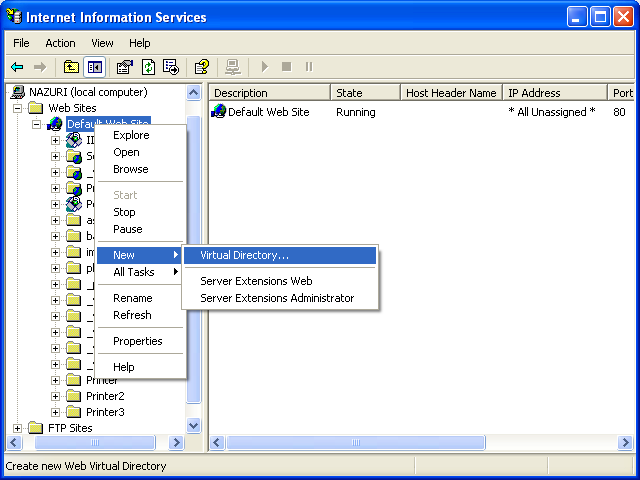Click tree pane scroll left arrow

click(14, 442)
